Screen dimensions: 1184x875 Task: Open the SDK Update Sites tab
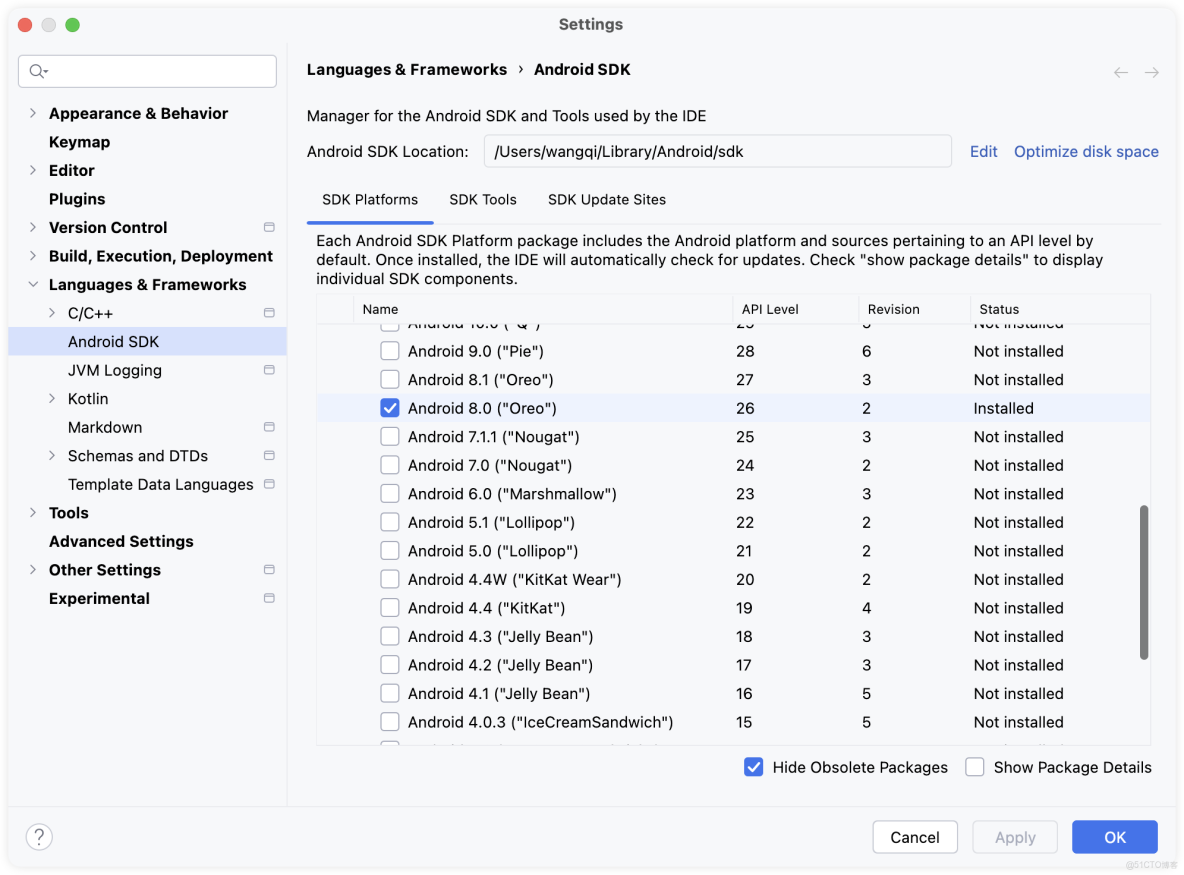pos(606,200)
